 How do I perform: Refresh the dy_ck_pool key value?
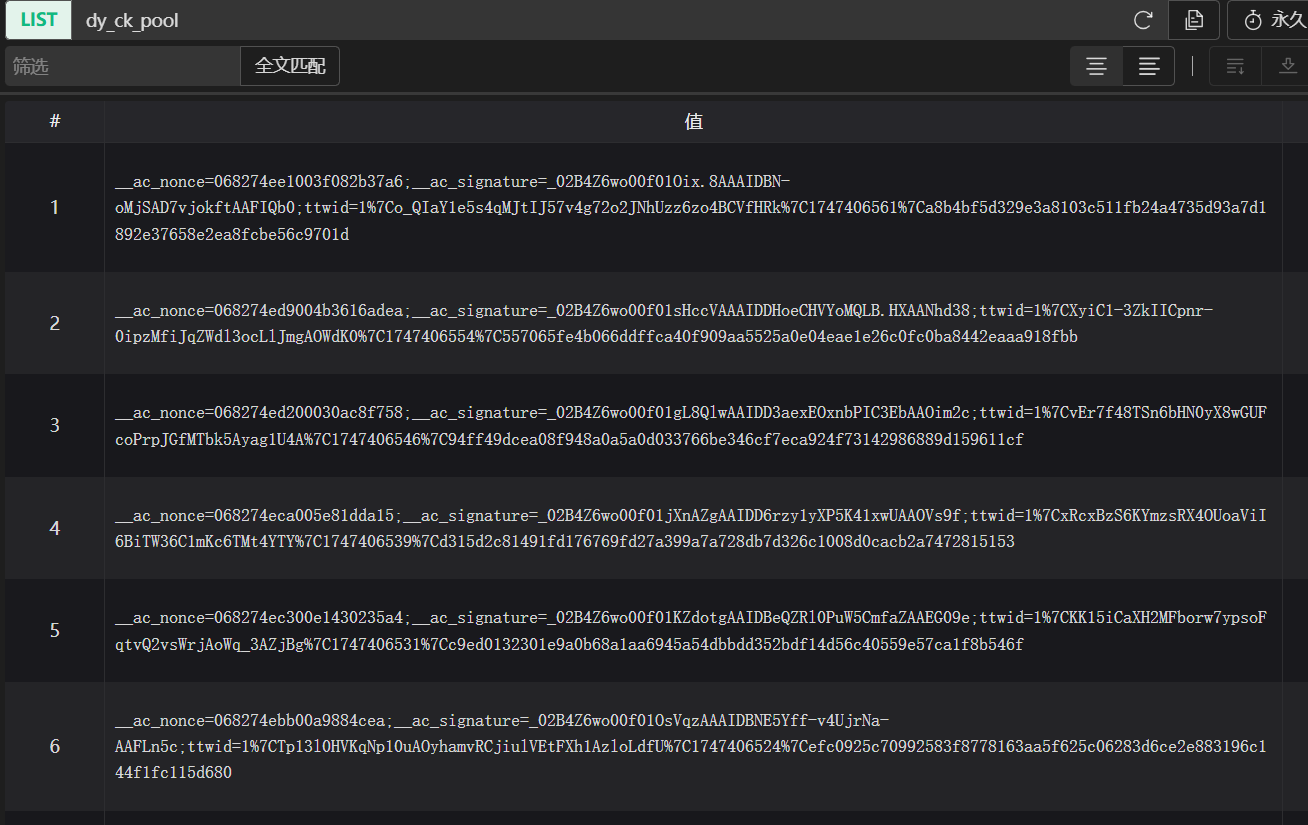(x=1142, y=19)
